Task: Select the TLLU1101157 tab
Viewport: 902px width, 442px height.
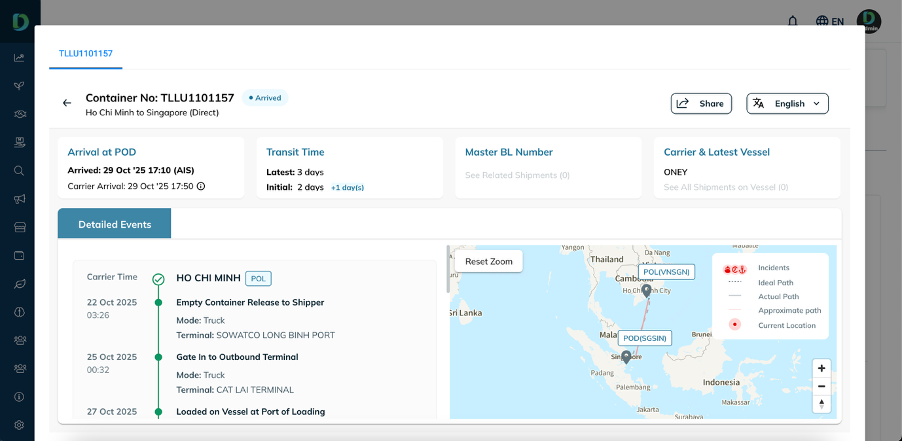Action: 86,53
